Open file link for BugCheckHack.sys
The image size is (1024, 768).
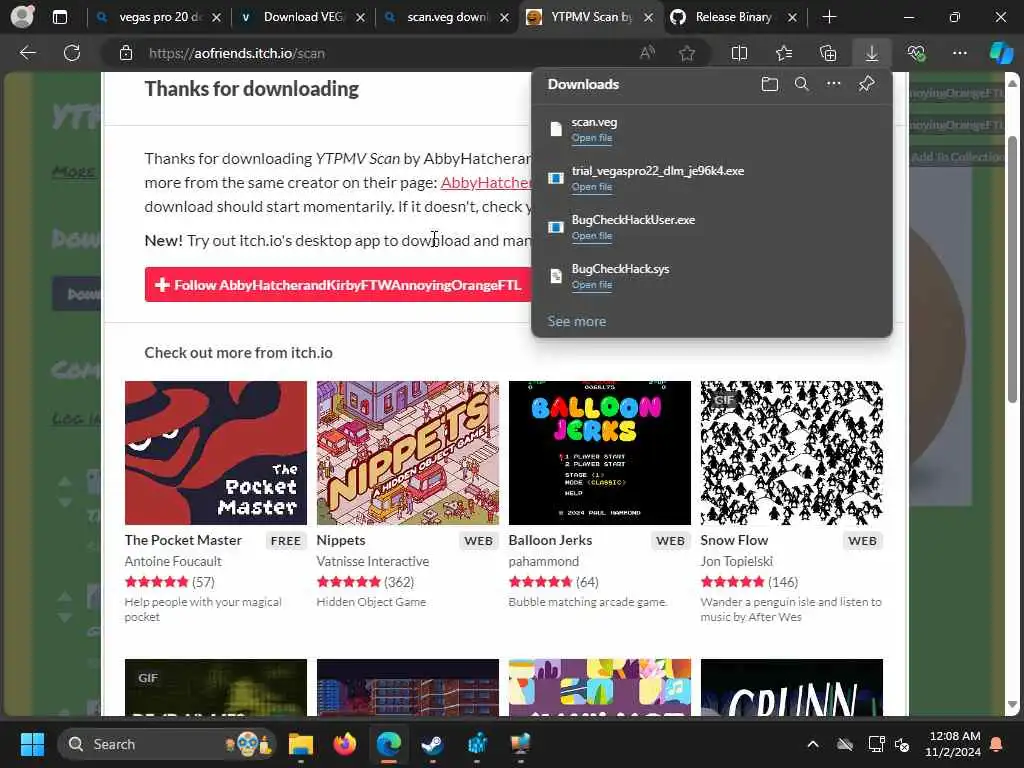pyautogui.click(x=592, y=285)
